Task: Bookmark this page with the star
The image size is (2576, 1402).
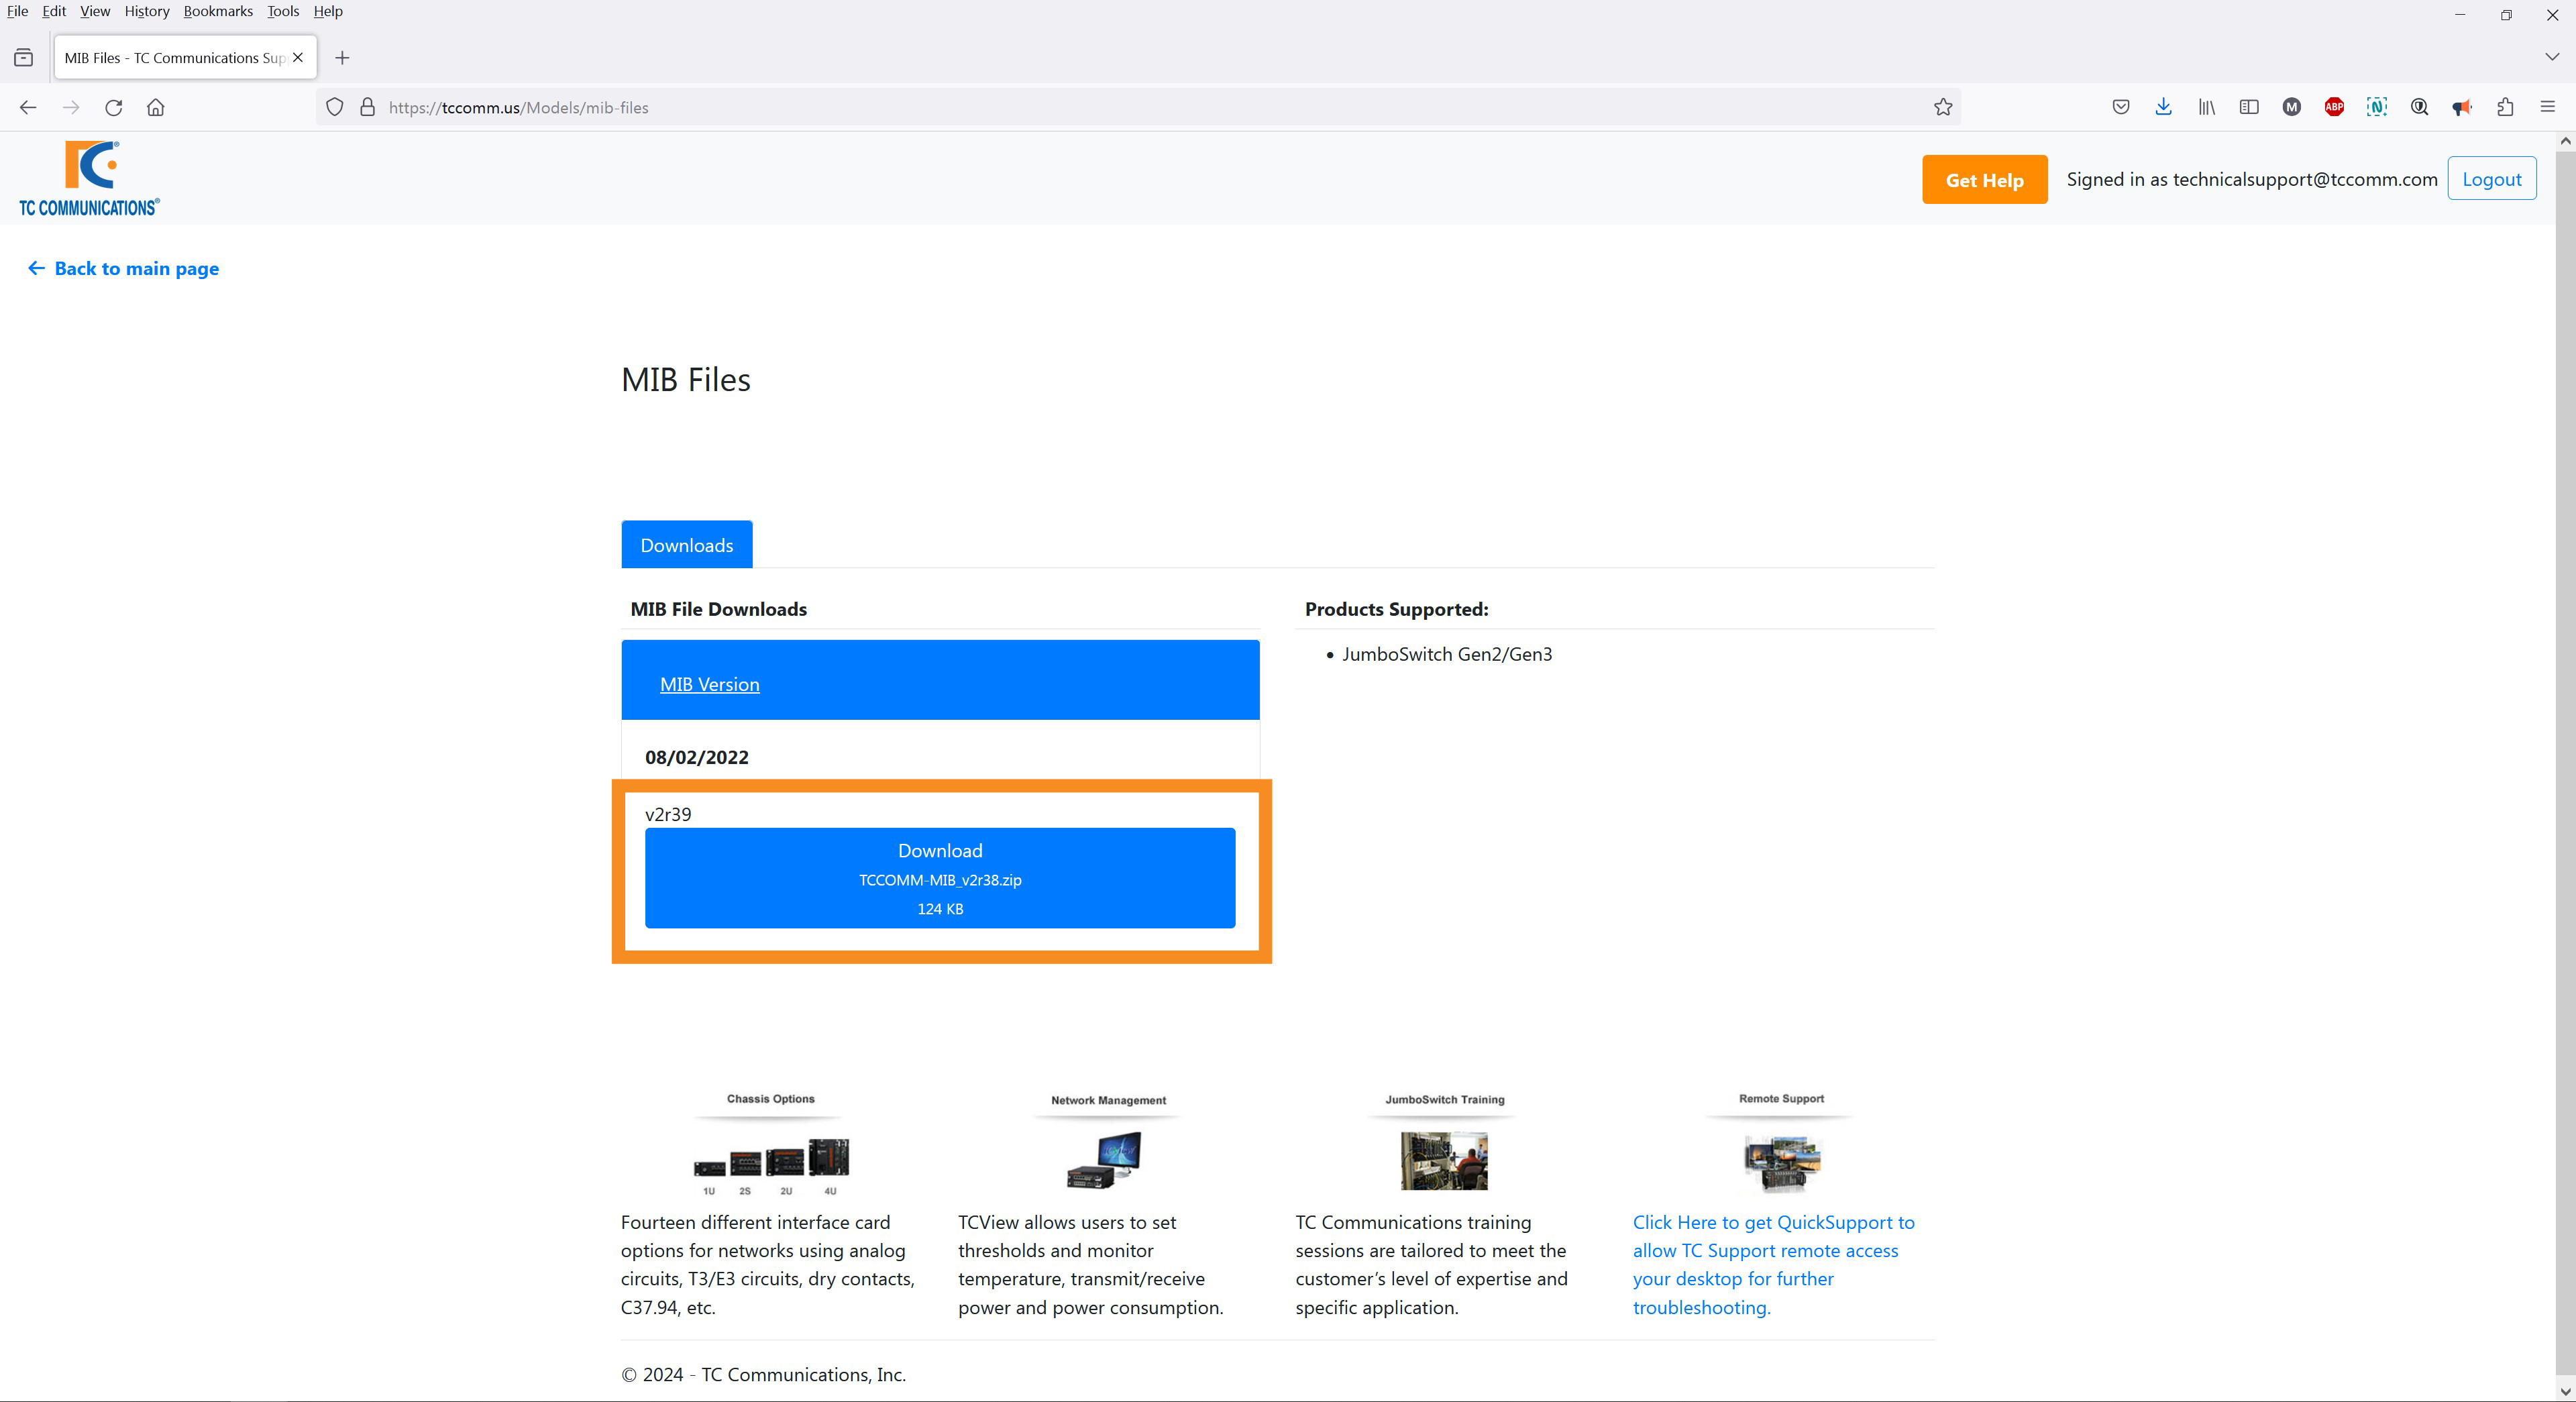Action: pos(1943,107)
